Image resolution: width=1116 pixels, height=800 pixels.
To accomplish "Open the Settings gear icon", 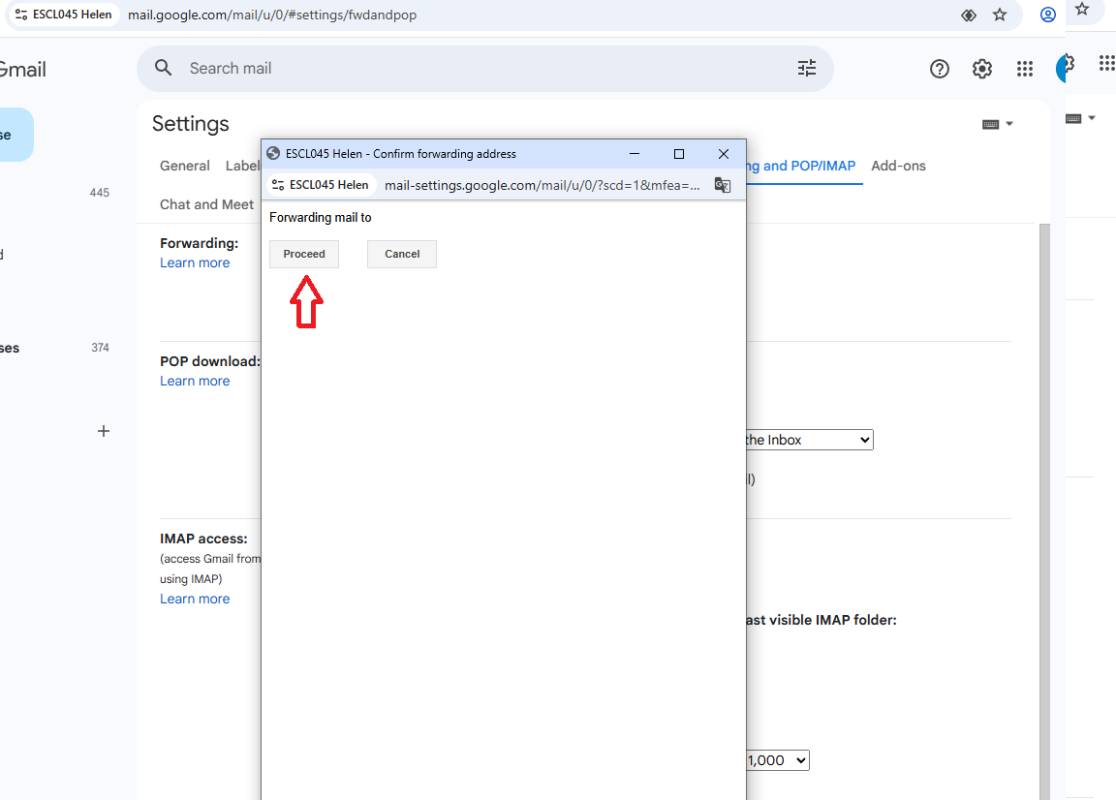I will point(982,68).
